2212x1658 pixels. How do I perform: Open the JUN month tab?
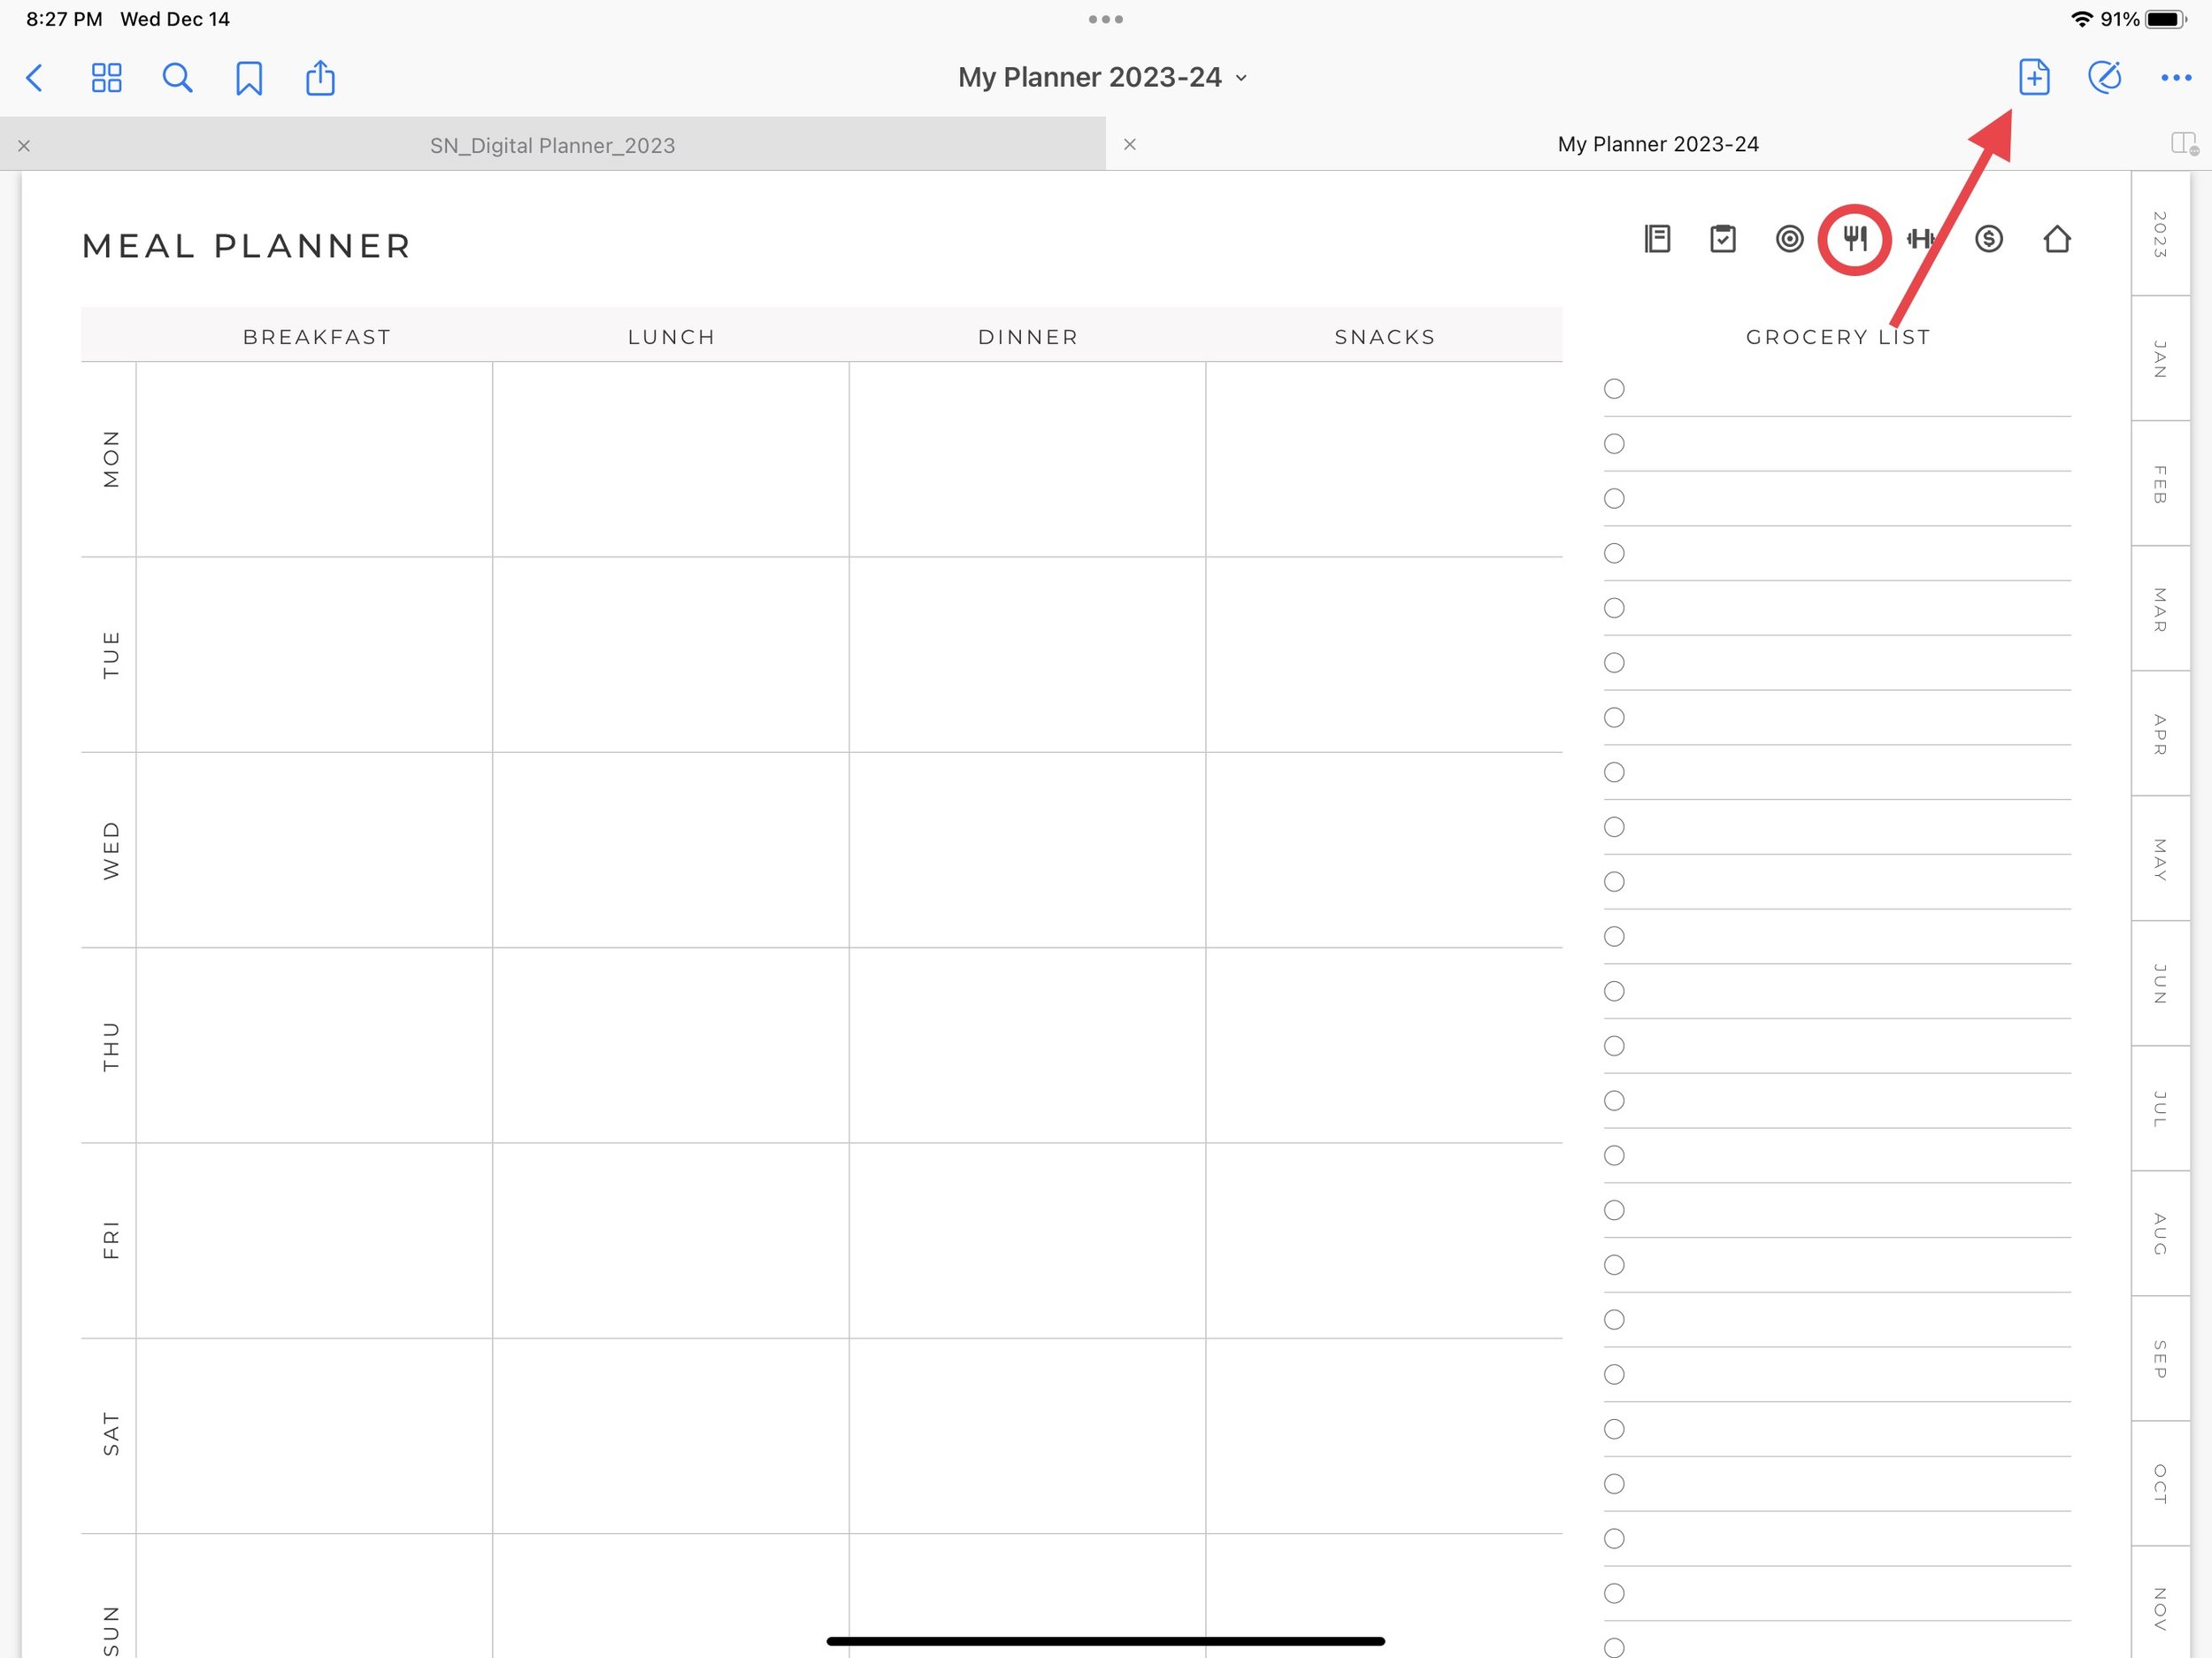click(2160, 983)
